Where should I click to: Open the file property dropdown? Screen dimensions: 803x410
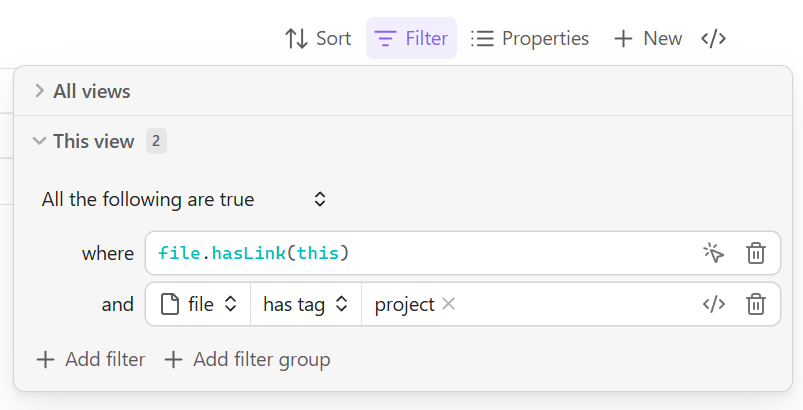coord(199,304)
